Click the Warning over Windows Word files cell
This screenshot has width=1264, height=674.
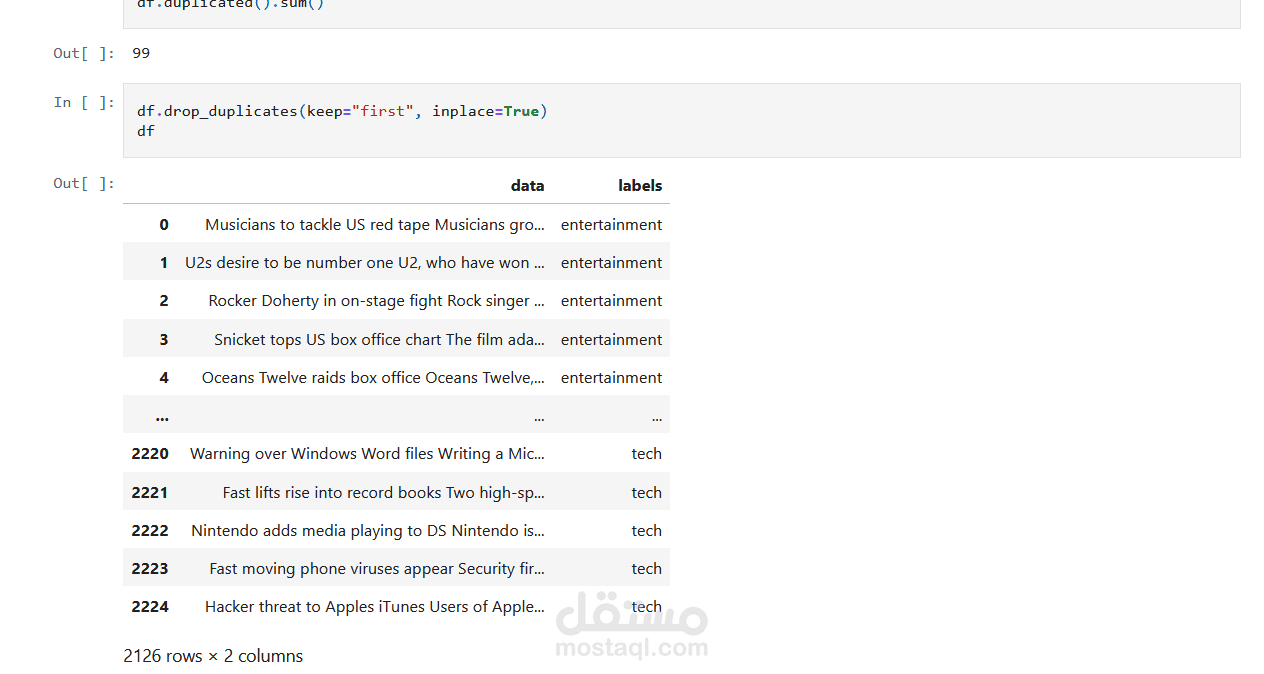pos(368,454)
